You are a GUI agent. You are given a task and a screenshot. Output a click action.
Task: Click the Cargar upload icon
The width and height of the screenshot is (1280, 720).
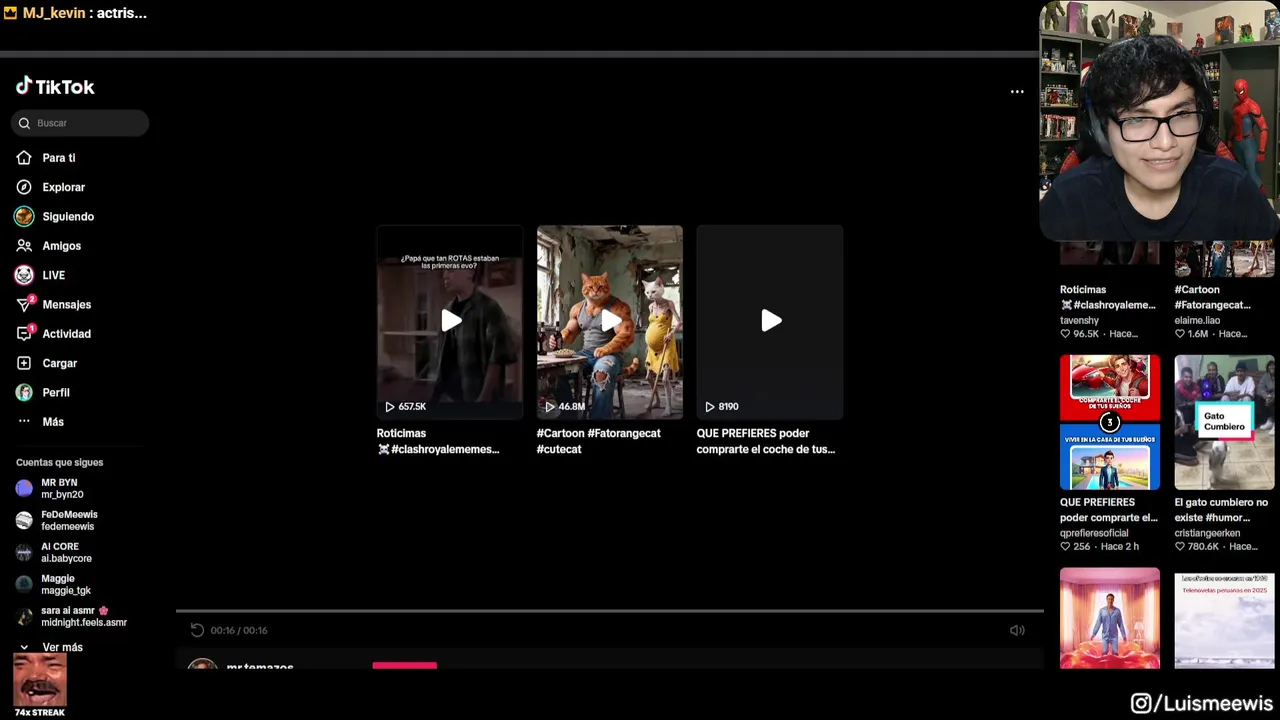24,363
